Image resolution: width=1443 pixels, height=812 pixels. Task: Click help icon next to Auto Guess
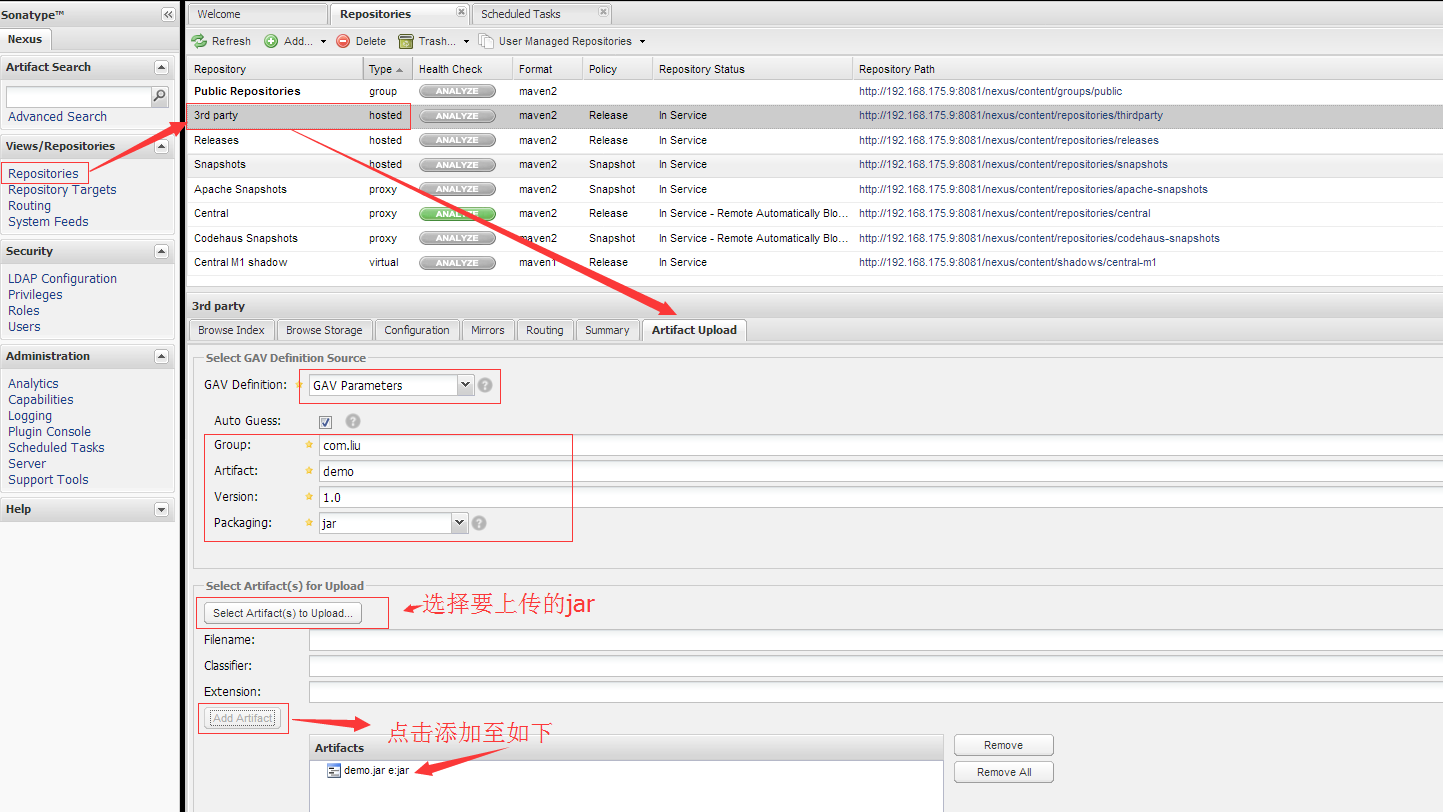tap(352, 421)
